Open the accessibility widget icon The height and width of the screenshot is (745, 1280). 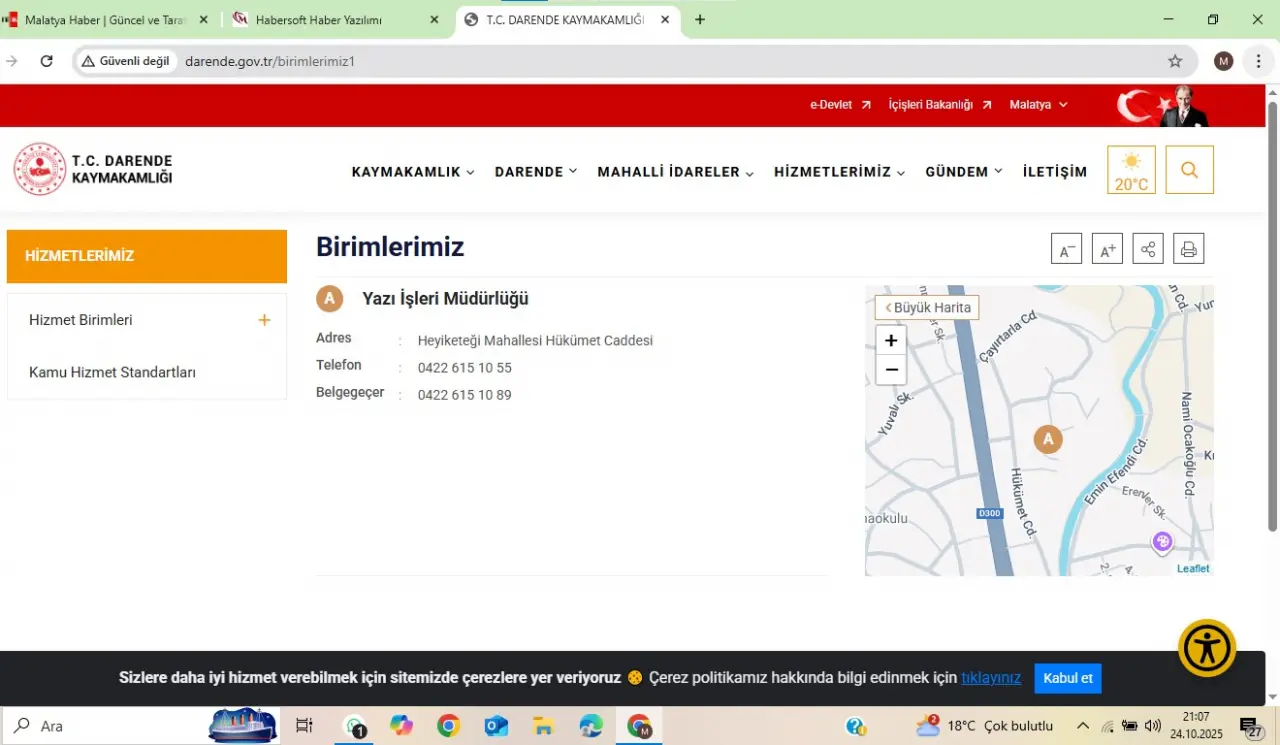[x=1207, y=648]
